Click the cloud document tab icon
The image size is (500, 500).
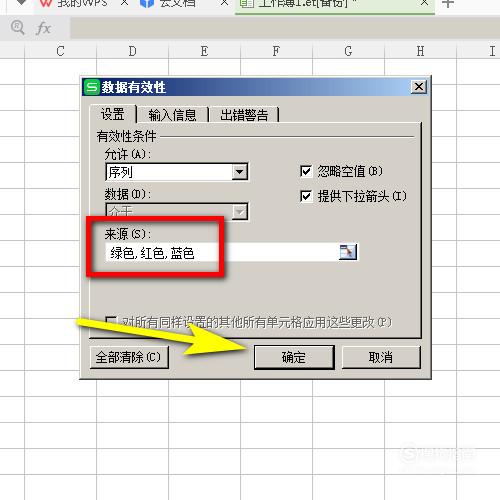pos(147,3)
